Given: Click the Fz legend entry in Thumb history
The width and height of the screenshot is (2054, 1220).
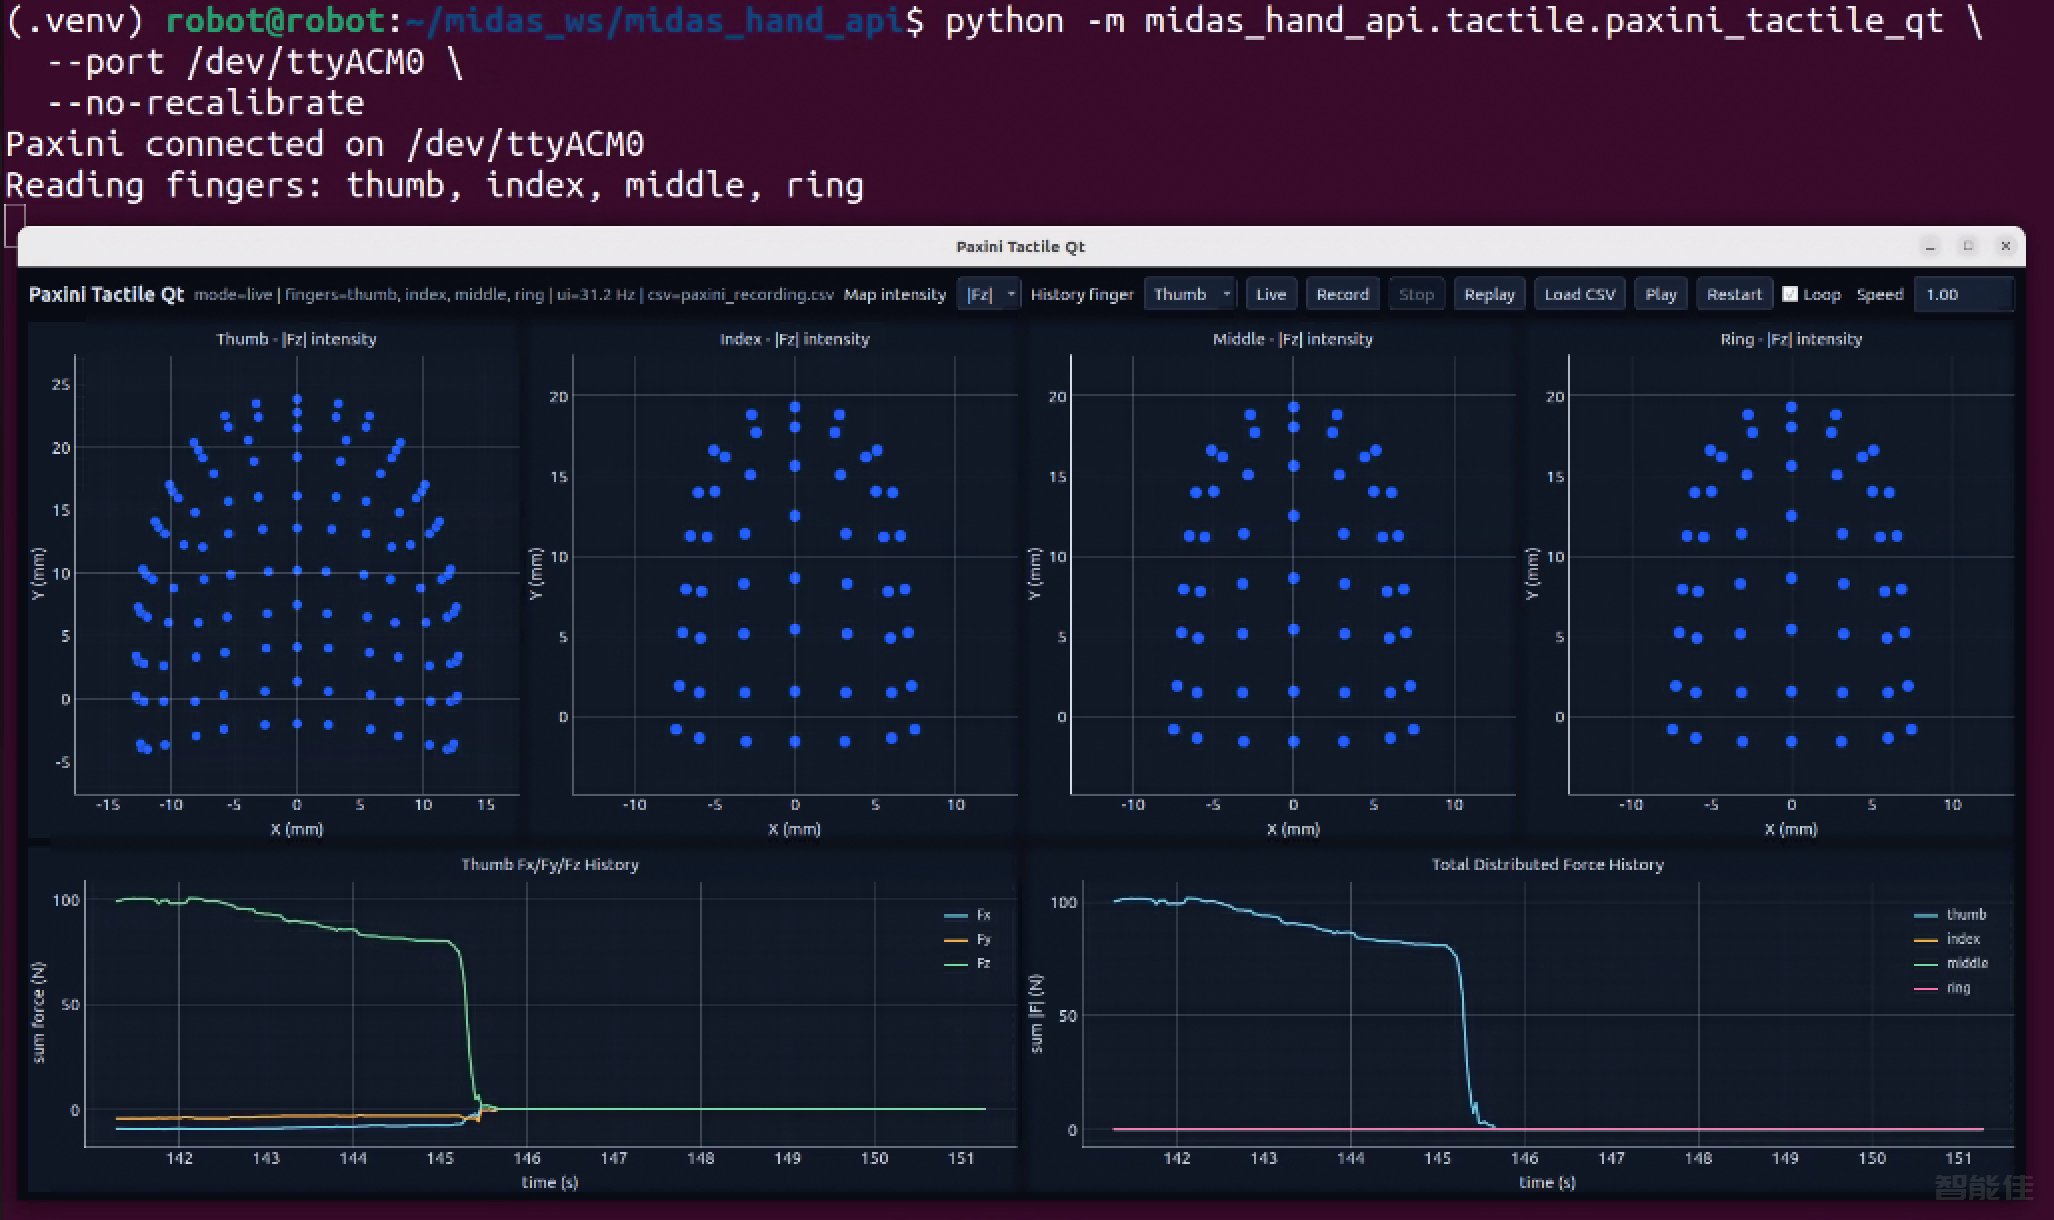Looking at the screenshot, I should click(968, 963).
